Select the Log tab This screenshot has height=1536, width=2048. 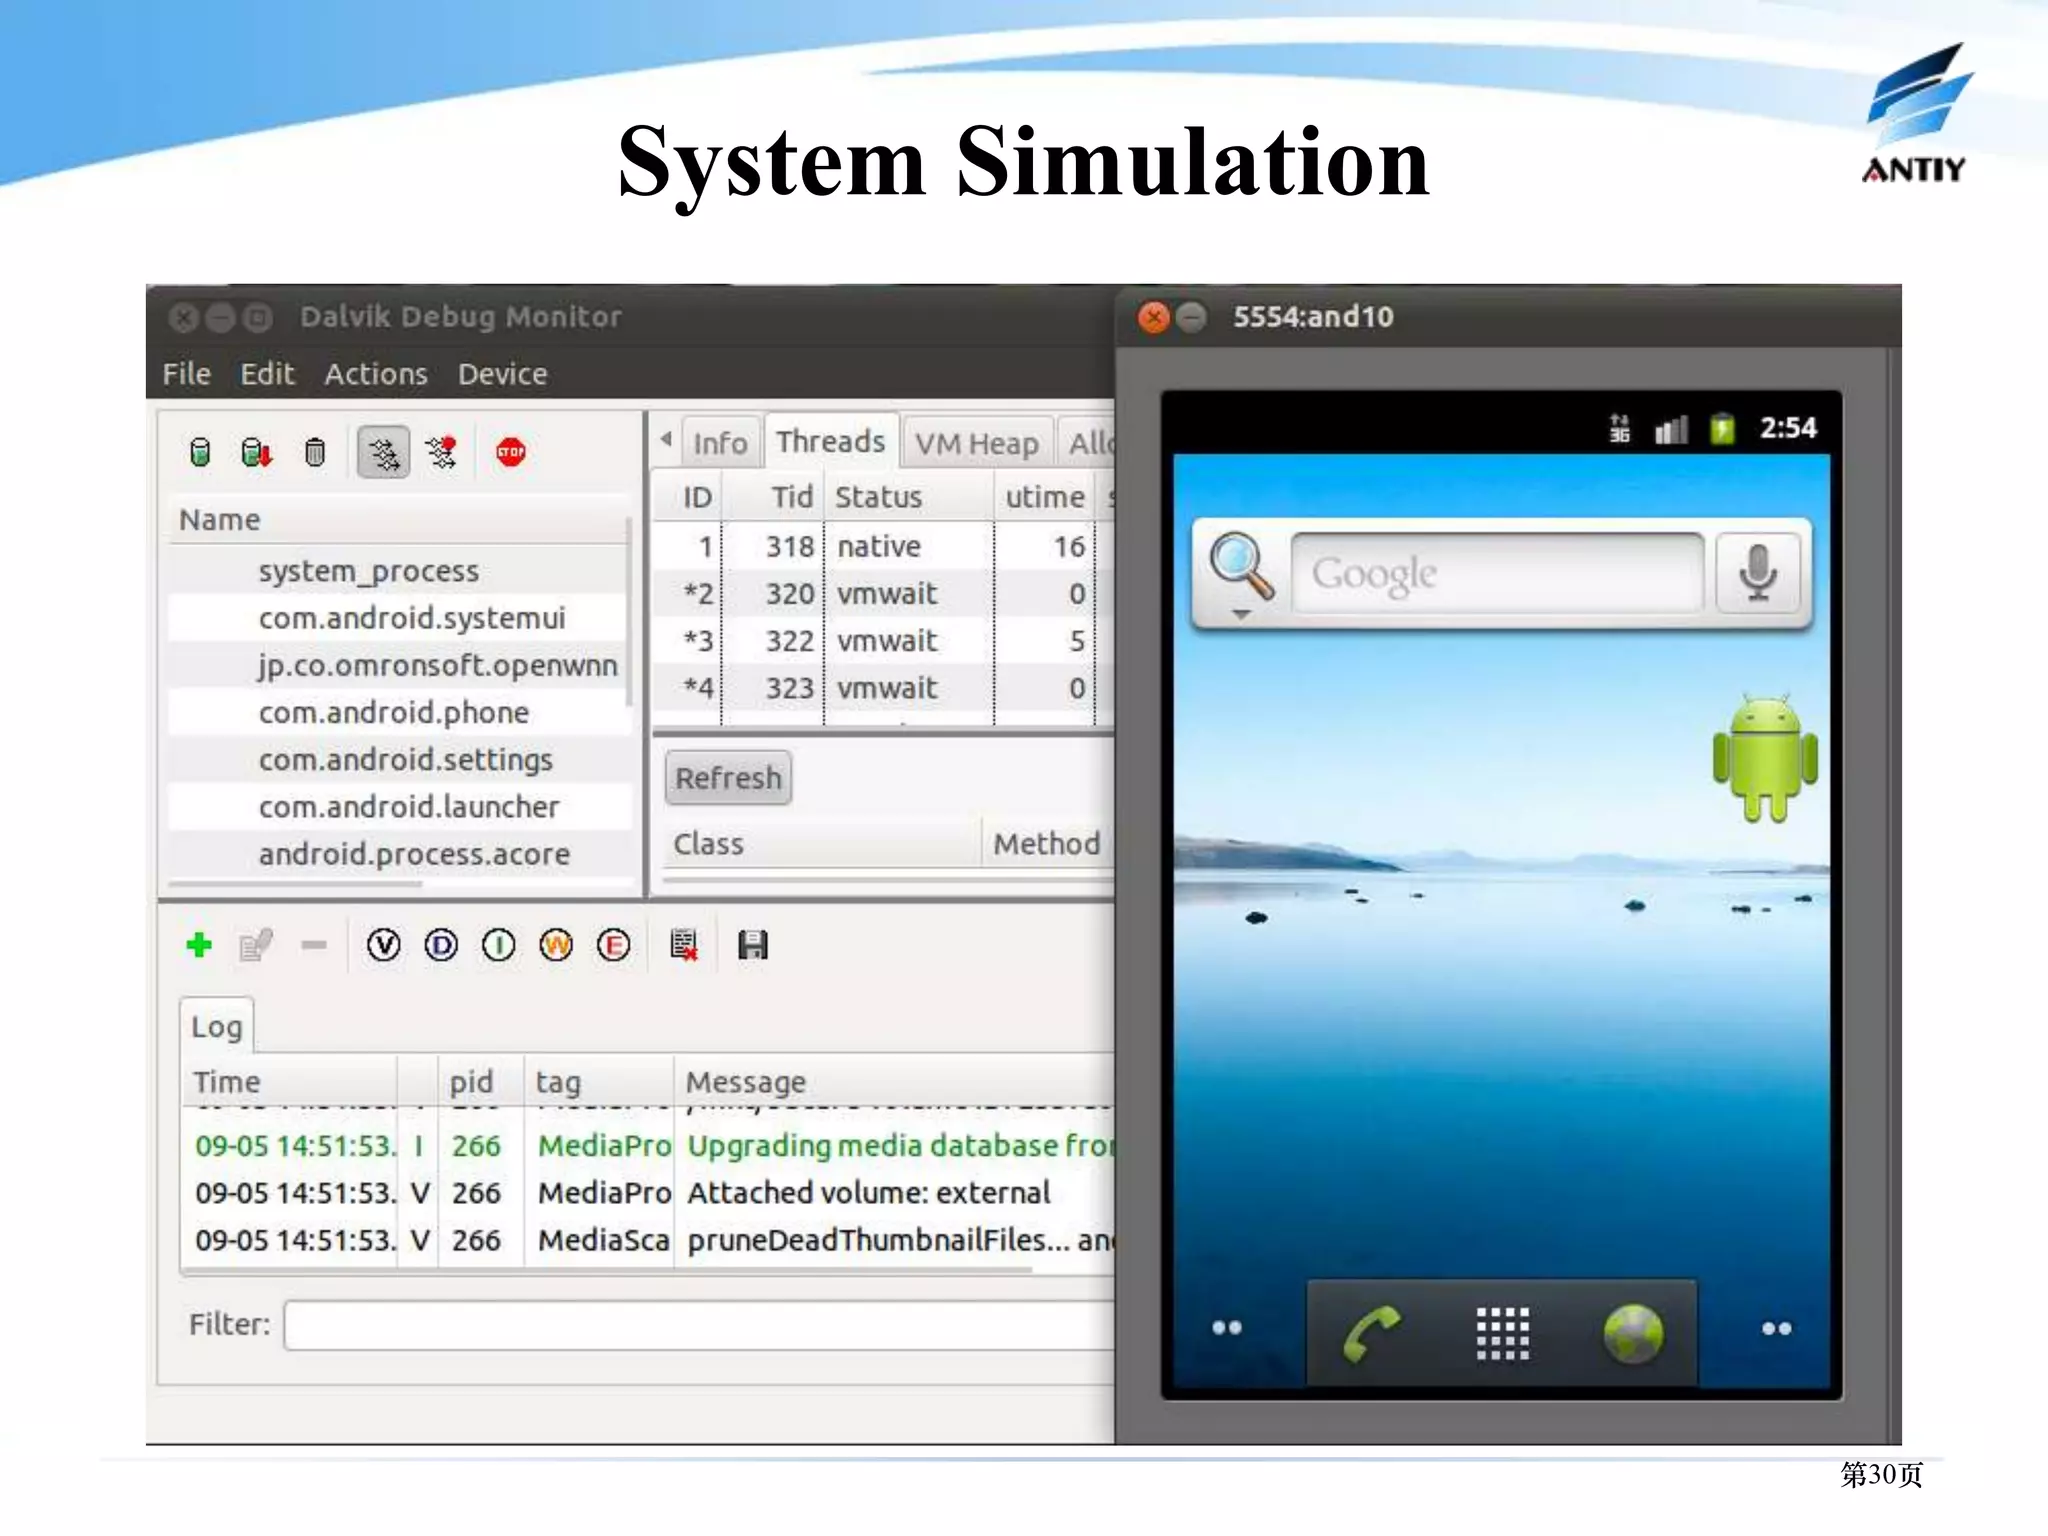tap(217, 1027)
